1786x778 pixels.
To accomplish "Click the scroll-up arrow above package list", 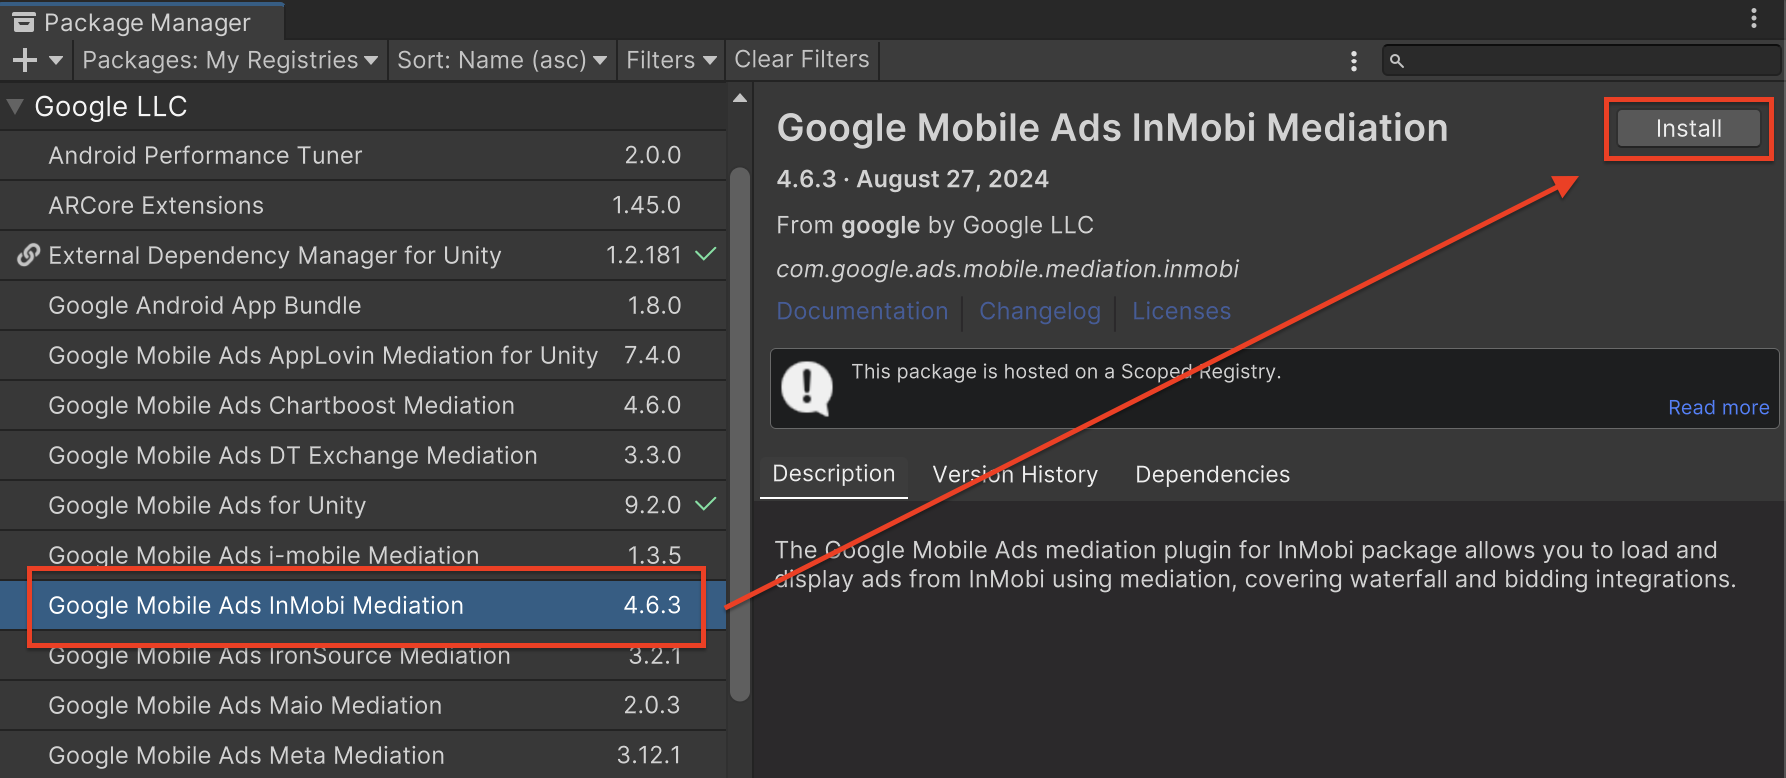I will pyautogui.click(x=739, y=98).
